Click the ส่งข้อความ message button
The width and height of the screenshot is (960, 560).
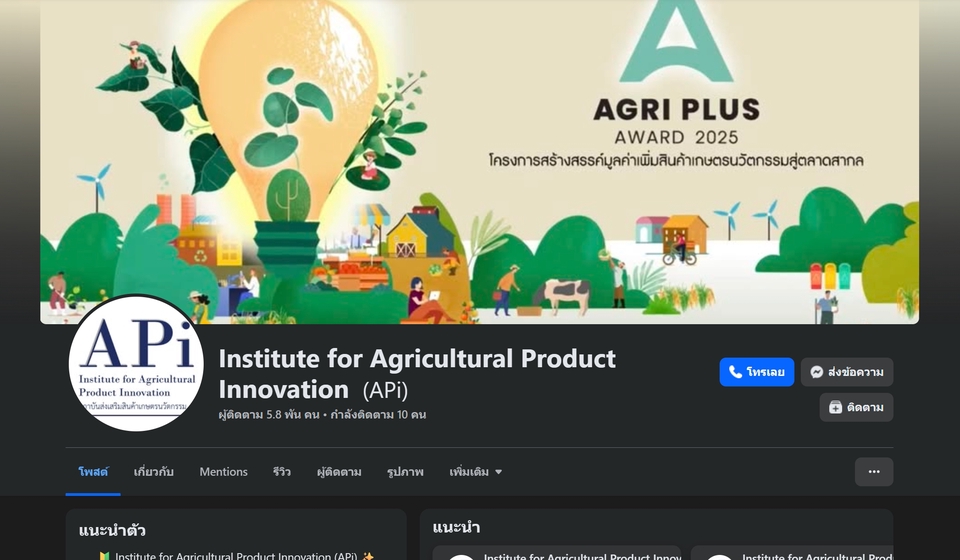pos(847,372)
